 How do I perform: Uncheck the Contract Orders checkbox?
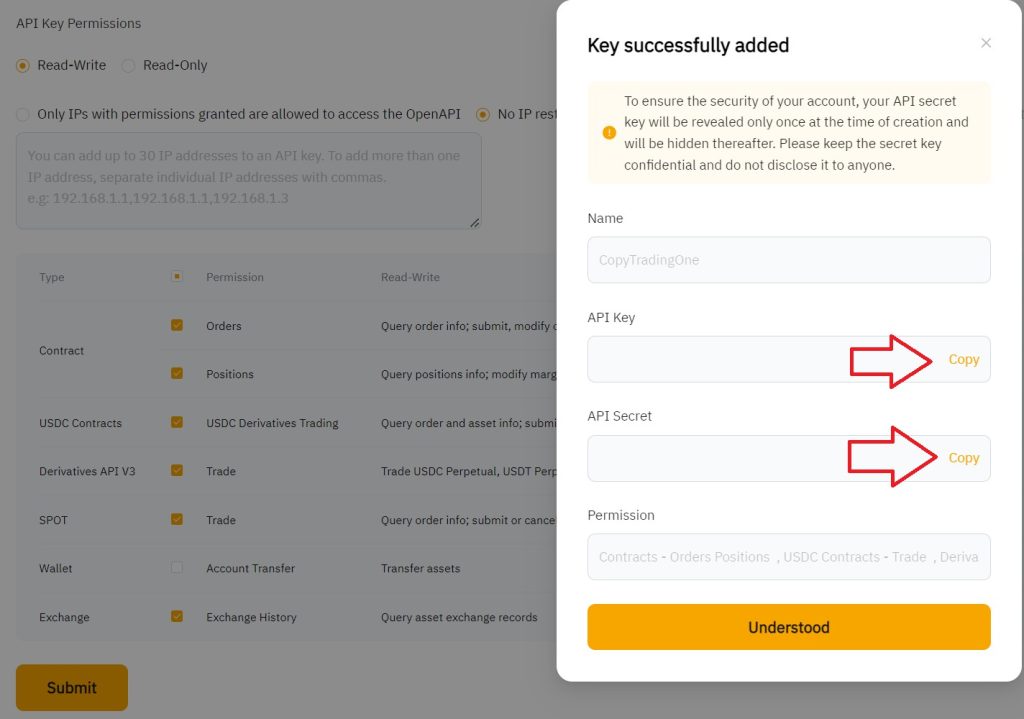(x=177, y=325)
